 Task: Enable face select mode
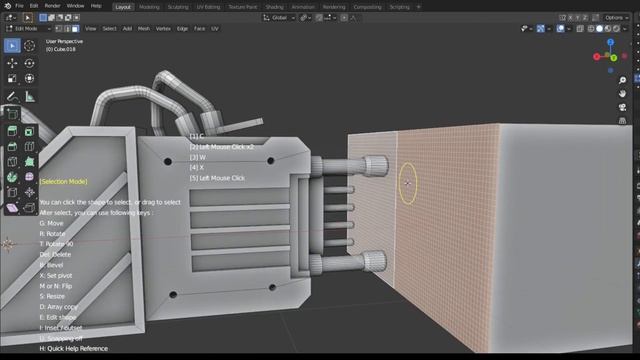pyautogui.click(x=76, y=29)
